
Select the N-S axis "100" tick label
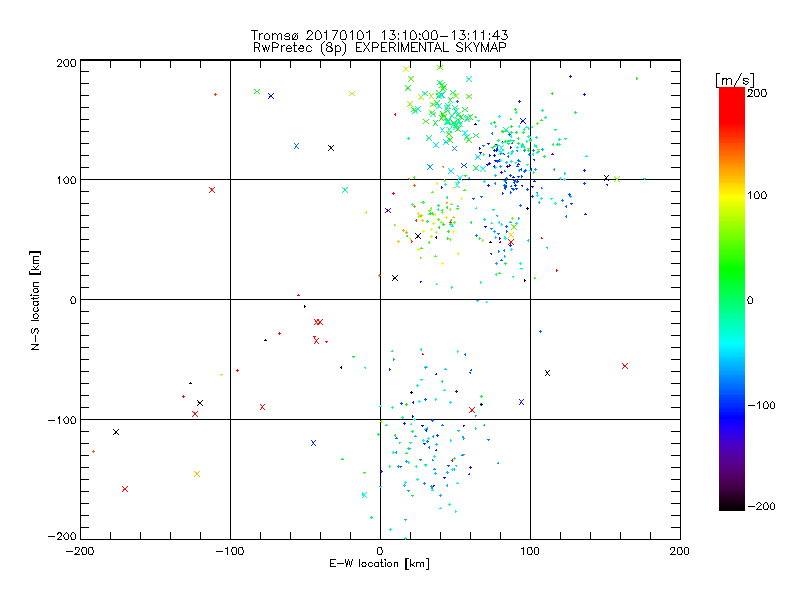click(x=66, y=180)
